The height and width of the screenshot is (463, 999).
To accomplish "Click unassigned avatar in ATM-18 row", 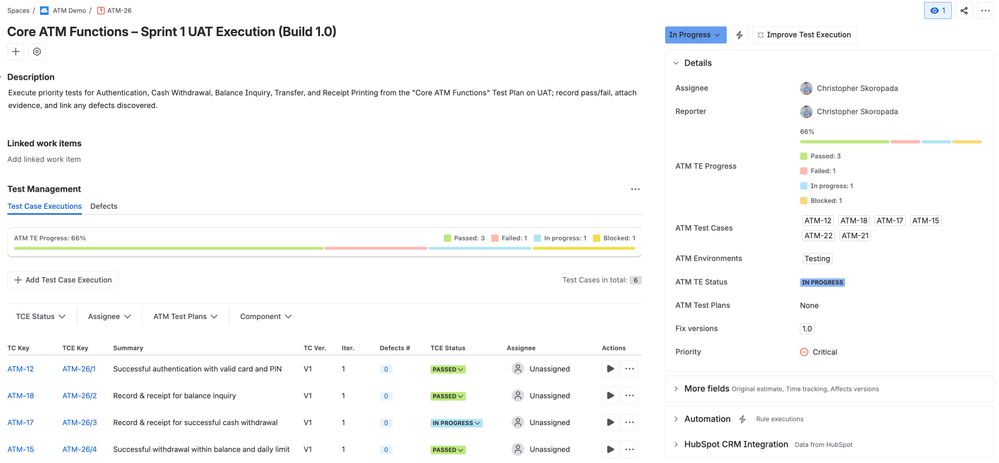I will click(x=518, y=395).
